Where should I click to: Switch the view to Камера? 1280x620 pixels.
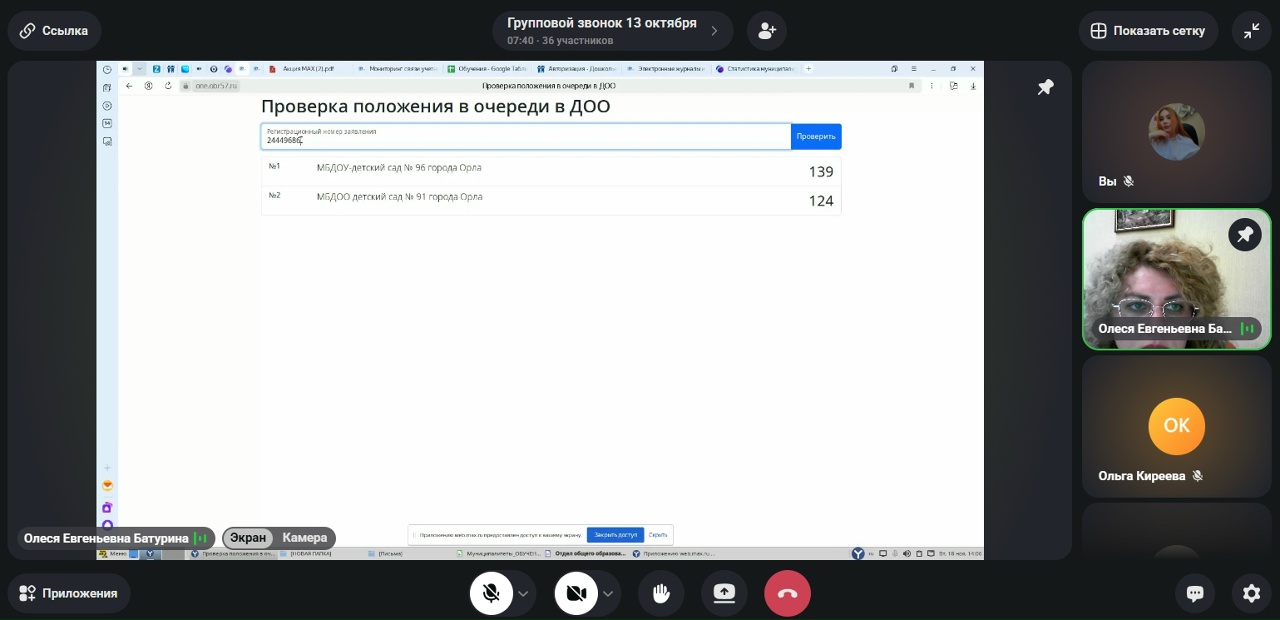304,538
